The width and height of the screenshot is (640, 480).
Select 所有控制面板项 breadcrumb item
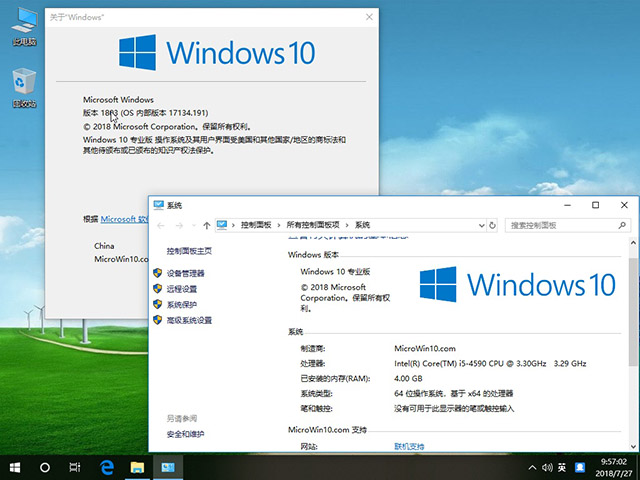point(313,225)
